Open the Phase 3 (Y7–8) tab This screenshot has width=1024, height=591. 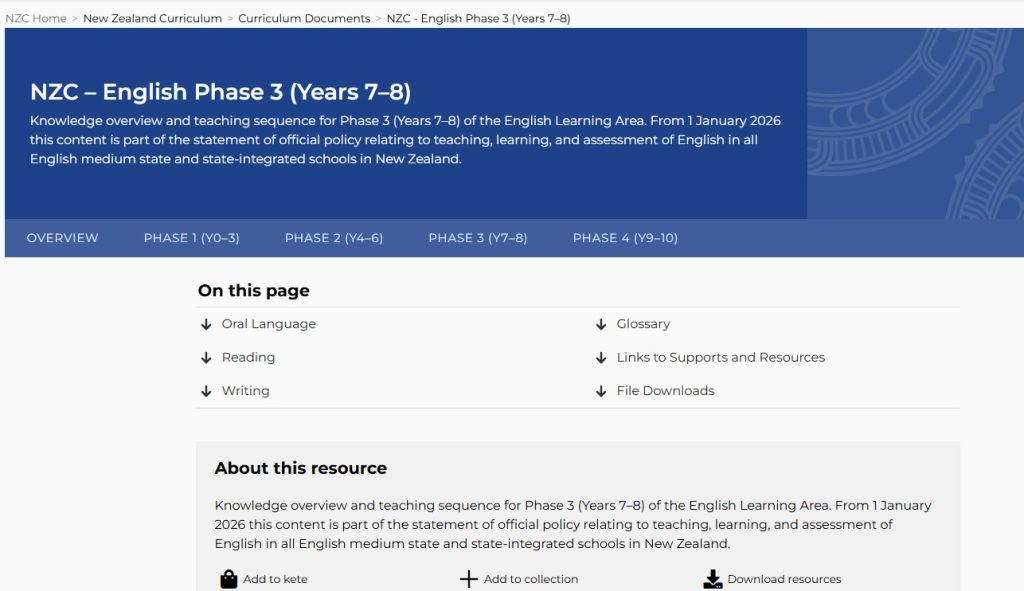coord(478,238)
